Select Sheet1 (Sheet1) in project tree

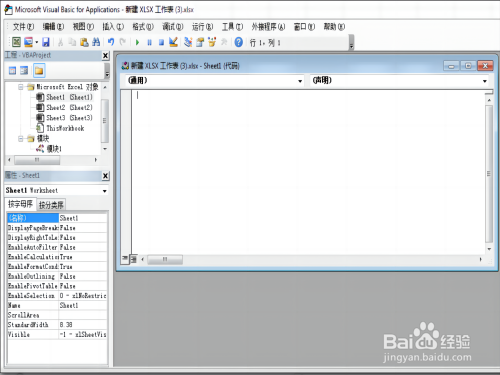pyautogui.click(x=64, y=97)
